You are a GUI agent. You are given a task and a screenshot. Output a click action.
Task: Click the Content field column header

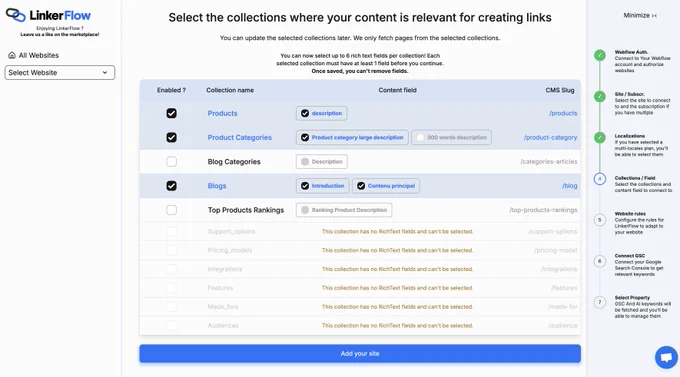tap(397, 90)
